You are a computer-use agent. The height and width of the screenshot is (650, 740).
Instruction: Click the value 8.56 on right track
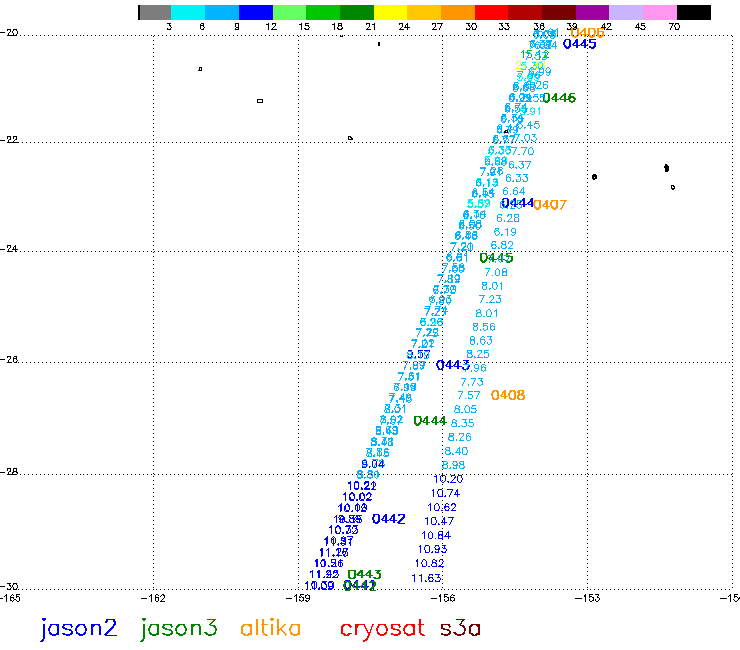click(x=484, y=327)
